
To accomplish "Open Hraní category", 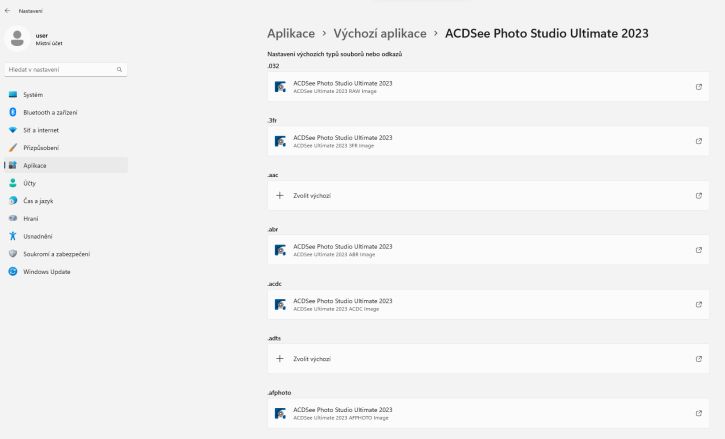I will 66,218.
